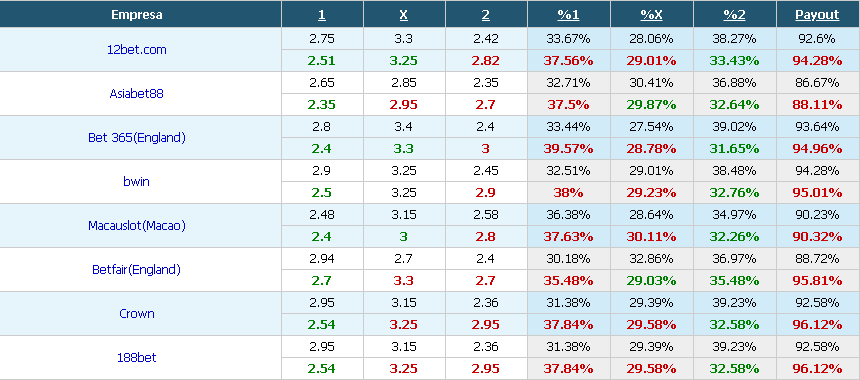Open the 12bet.com bookmaker link
The width and height of the screenshot is (860, 380).
pos(137,49)
